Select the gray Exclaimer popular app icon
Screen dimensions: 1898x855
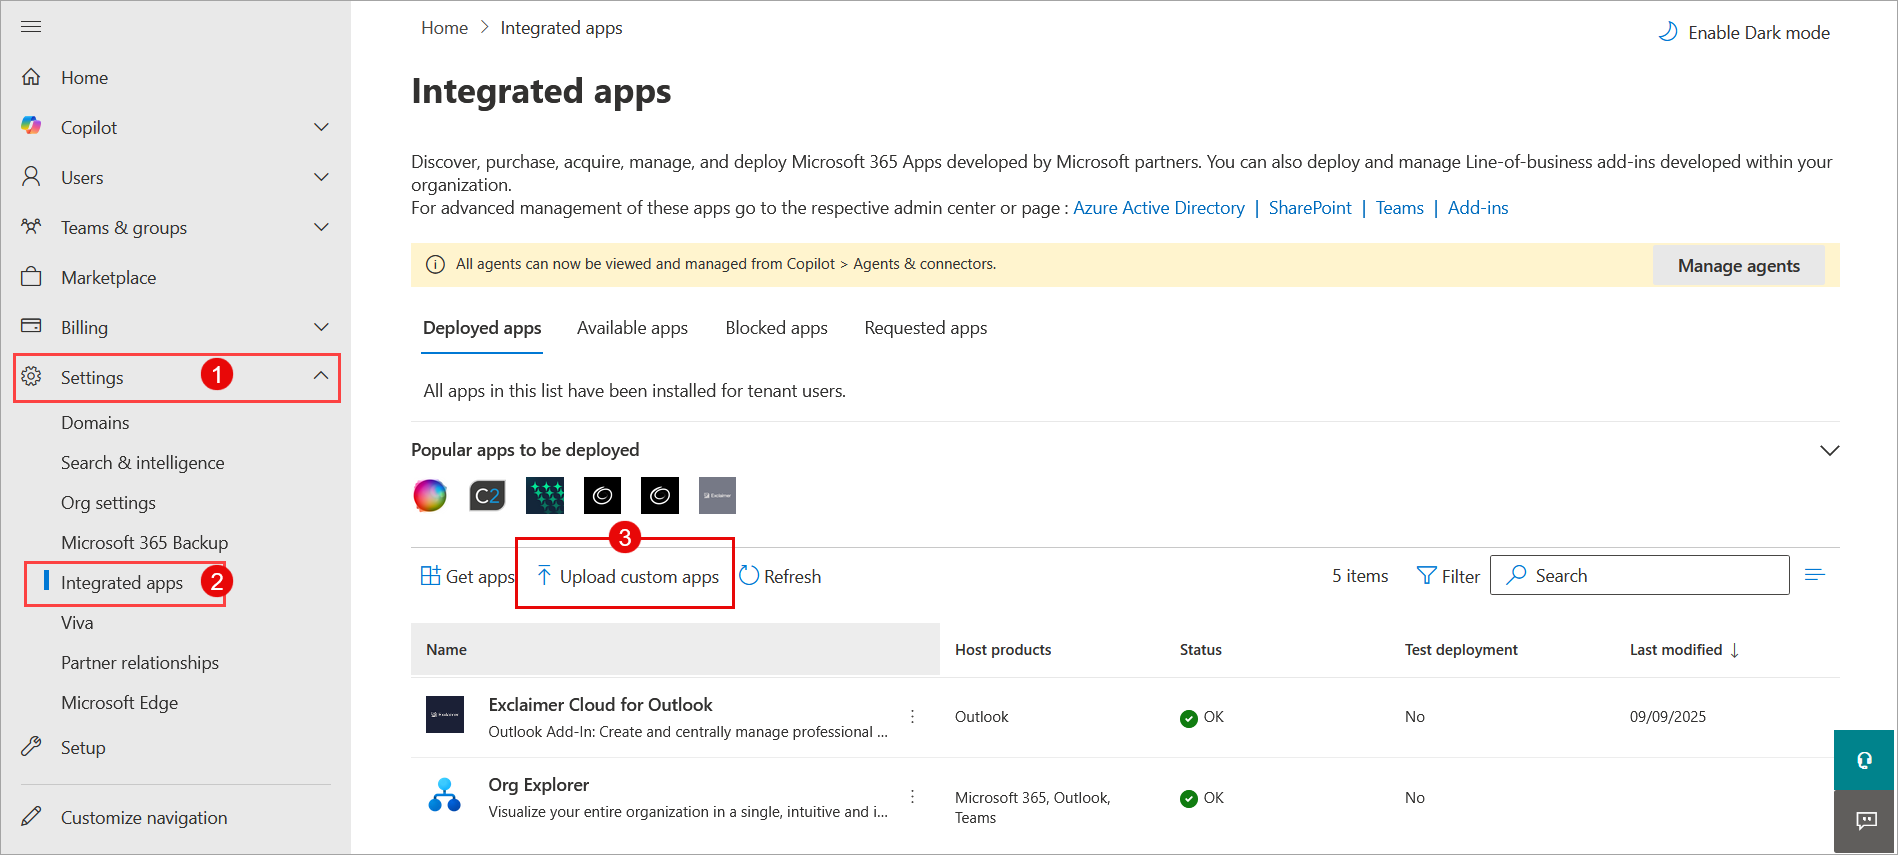pyautogui.click(x=717, y=495)
